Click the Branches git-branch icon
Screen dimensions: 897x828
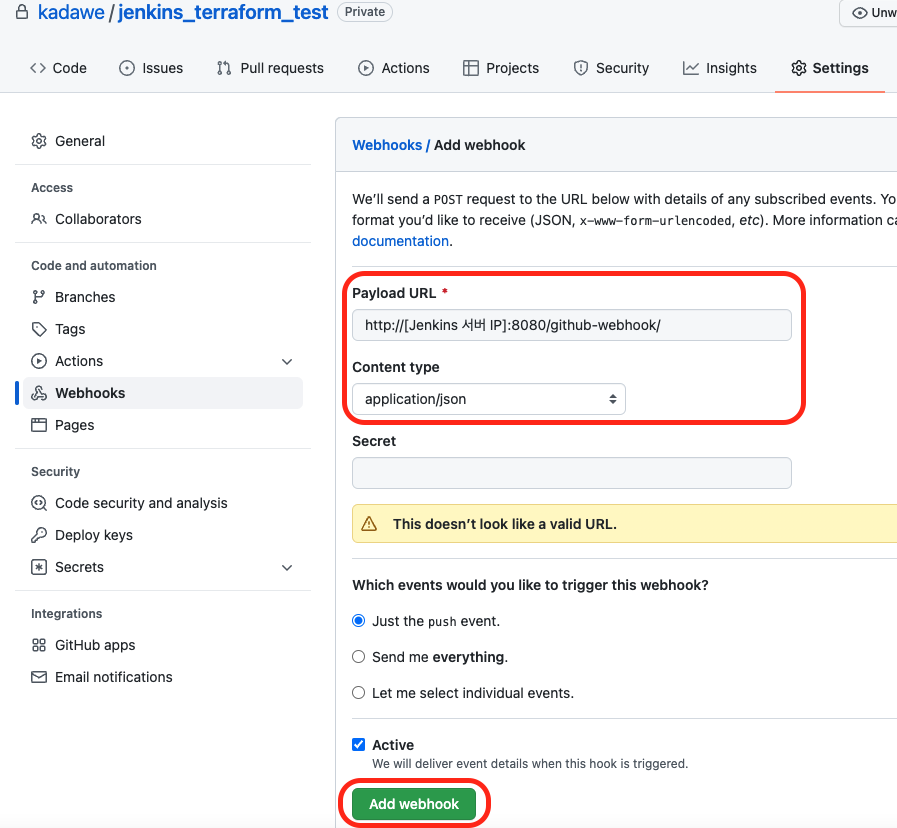pyautogui.click(x=38, y=297)
